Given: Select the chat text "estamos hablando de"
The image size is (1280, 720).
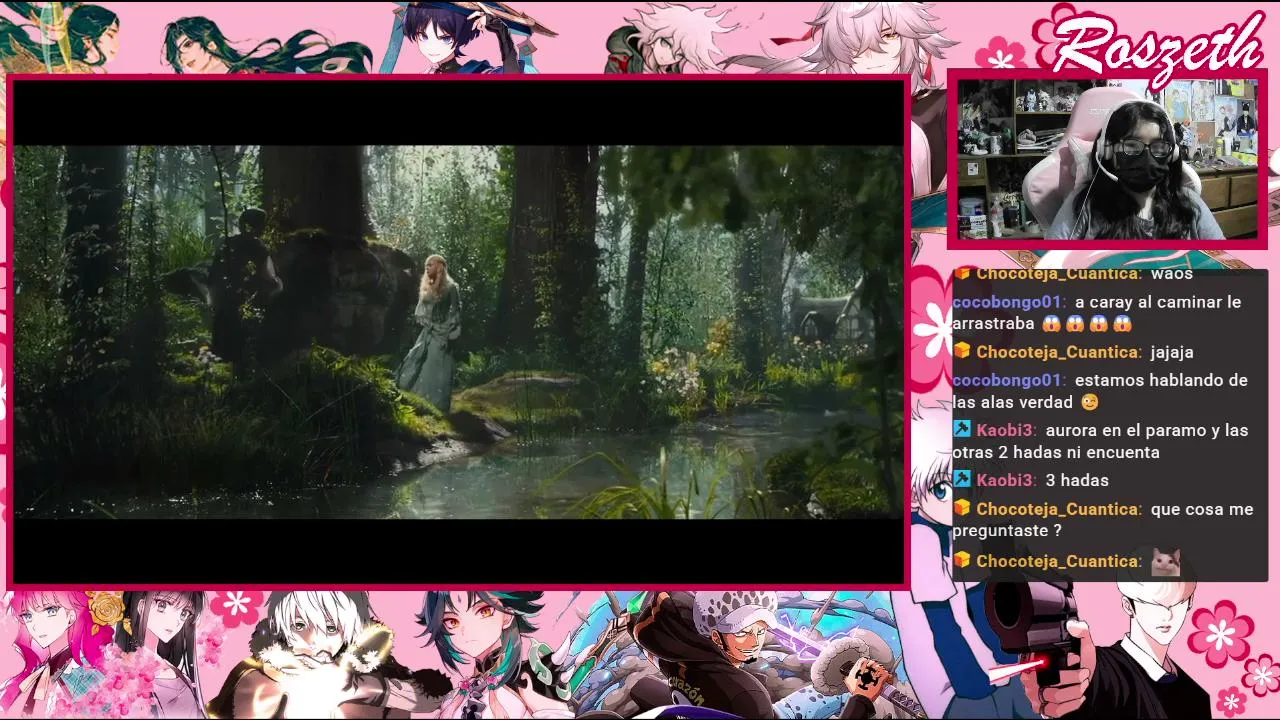Looking at the screenshot, I should tap(1161, 380).
